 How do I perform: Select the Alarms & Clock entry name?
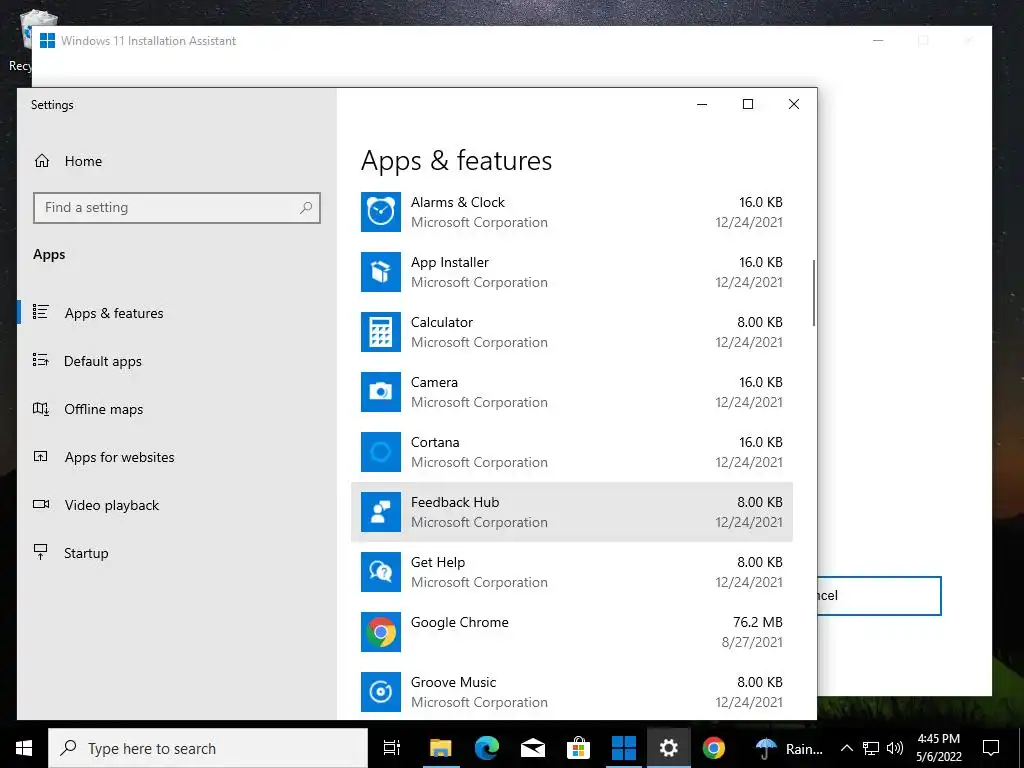pos(458,202)
